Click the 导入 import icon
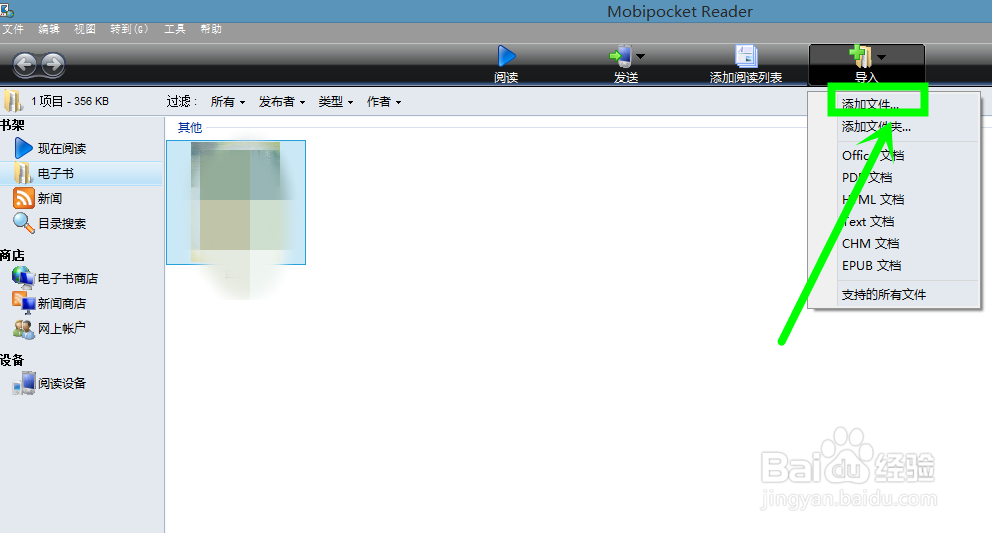992x533 pixels. coord(861,56)
